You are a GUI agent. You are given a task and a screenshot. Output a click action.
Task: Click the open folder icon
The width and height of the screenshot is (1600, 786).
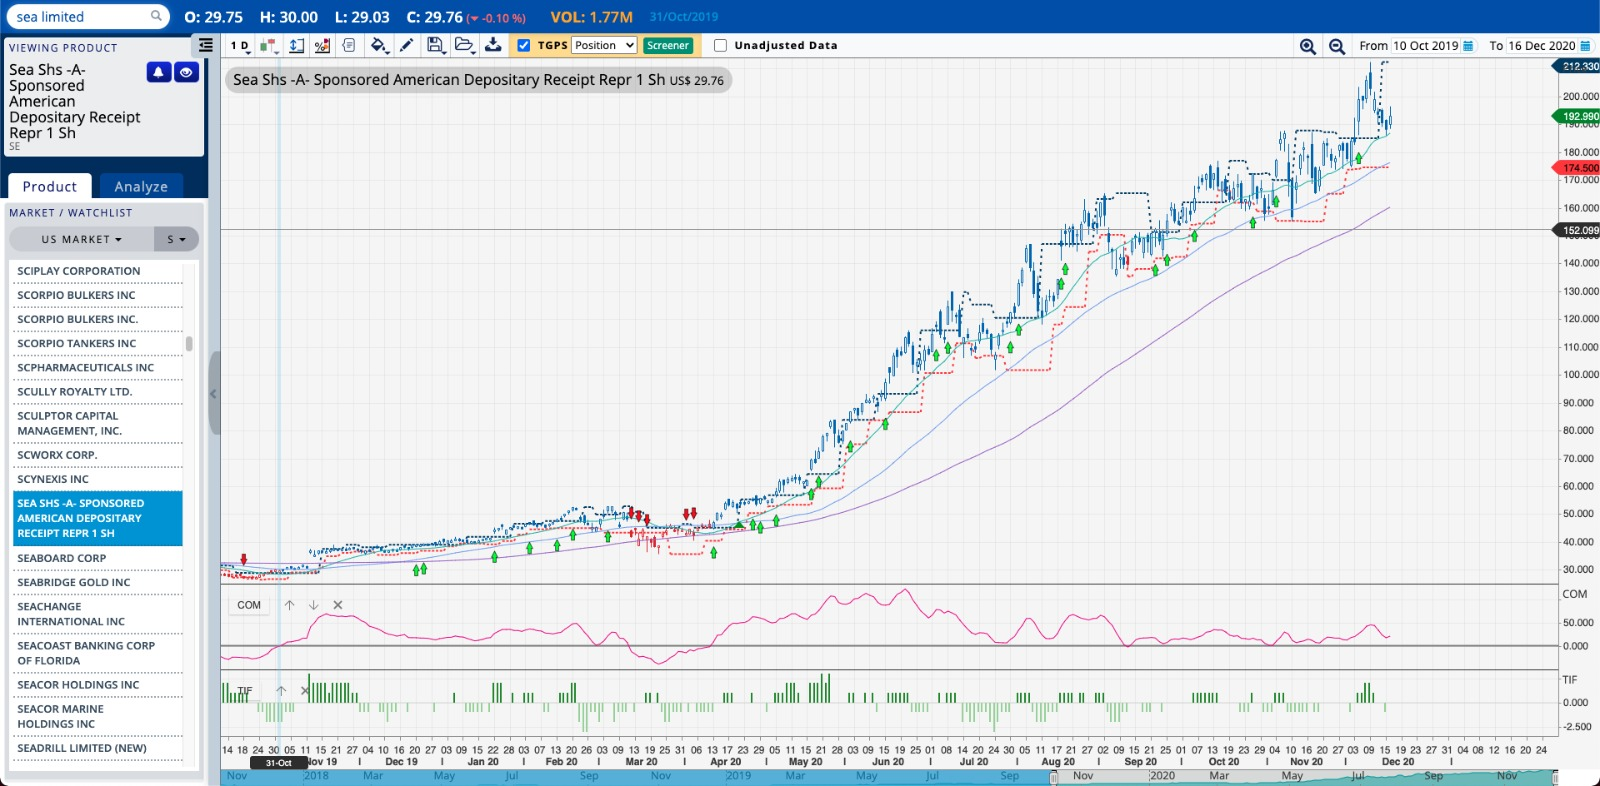click(464, 45)
